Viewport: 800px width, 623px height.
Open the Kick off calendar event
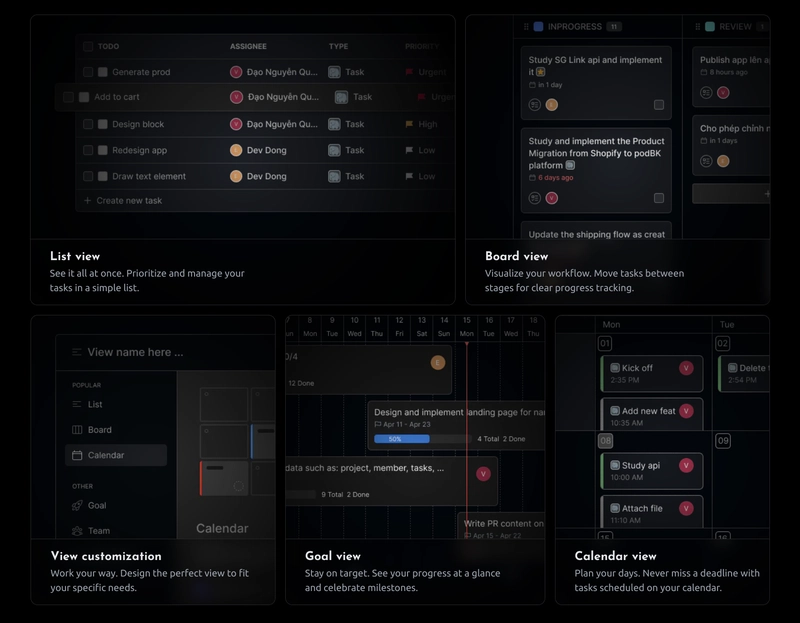(652, 373)
